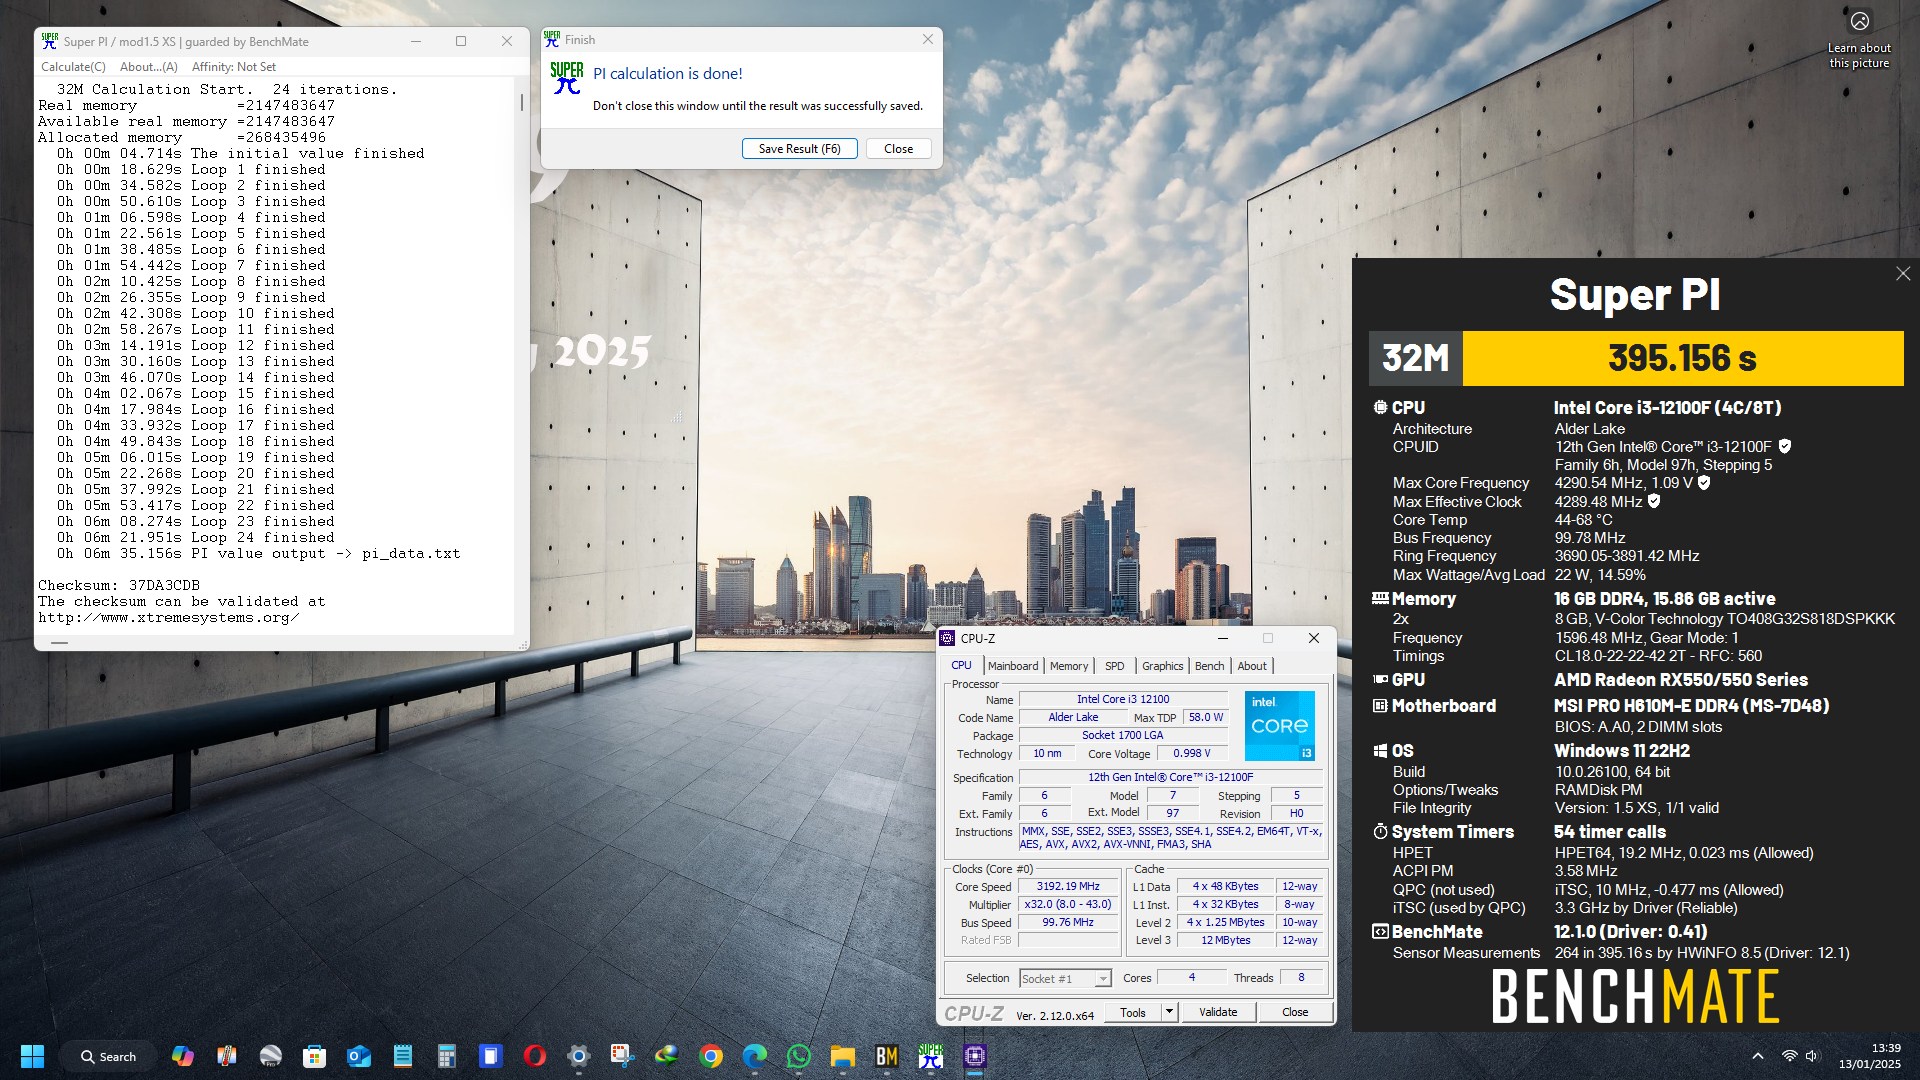This screenshot has width=1920, height=1080.
Task: Switch to About tab in CPU-Z
Action: 1252,666
